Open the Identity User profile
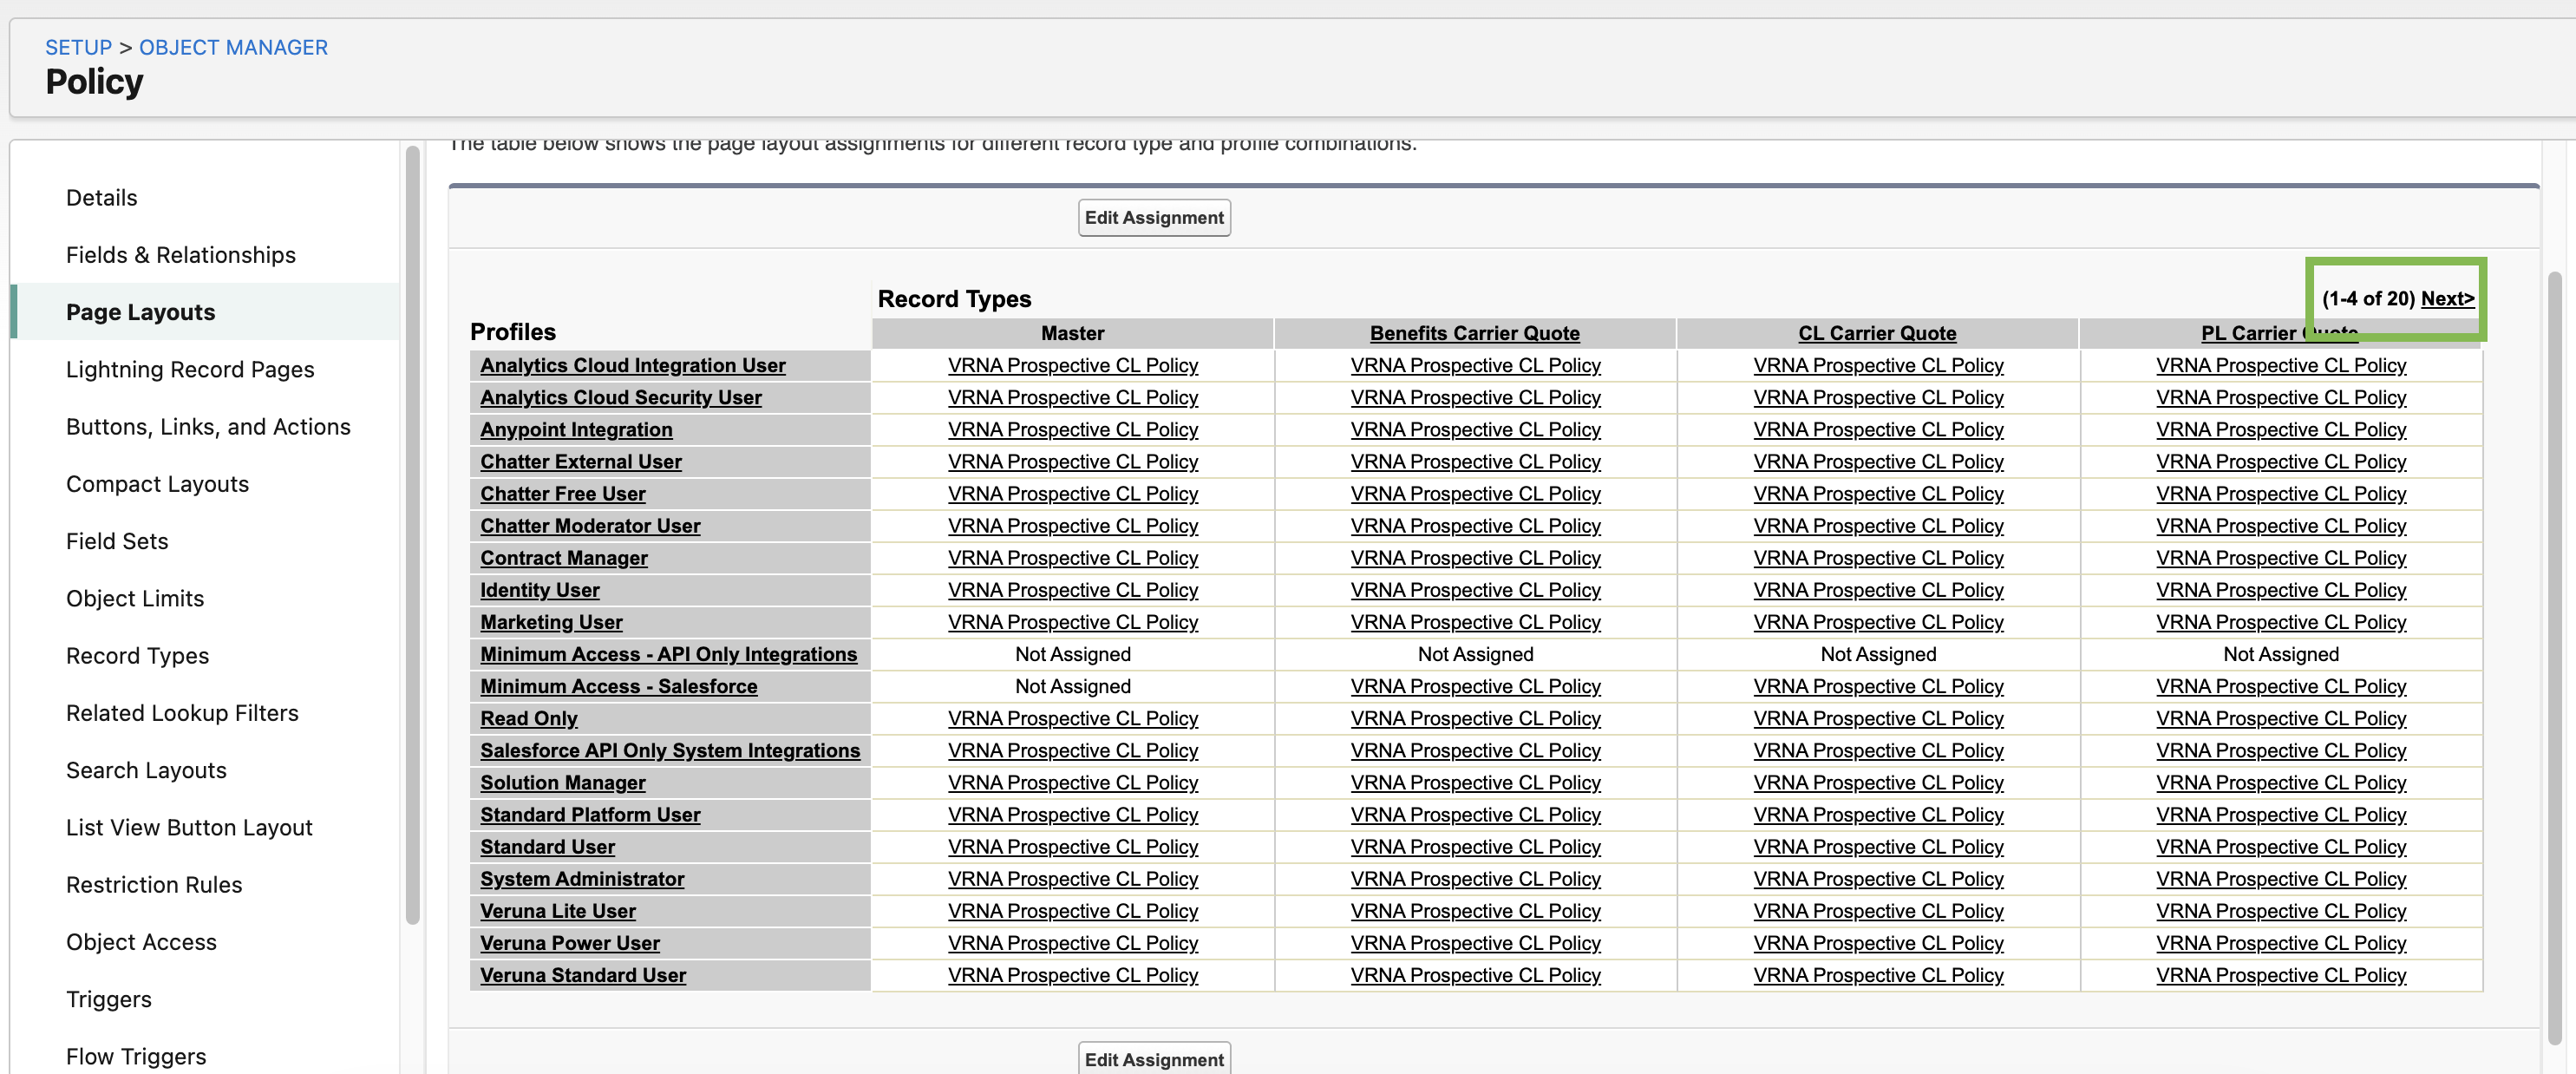 point(539,589)
